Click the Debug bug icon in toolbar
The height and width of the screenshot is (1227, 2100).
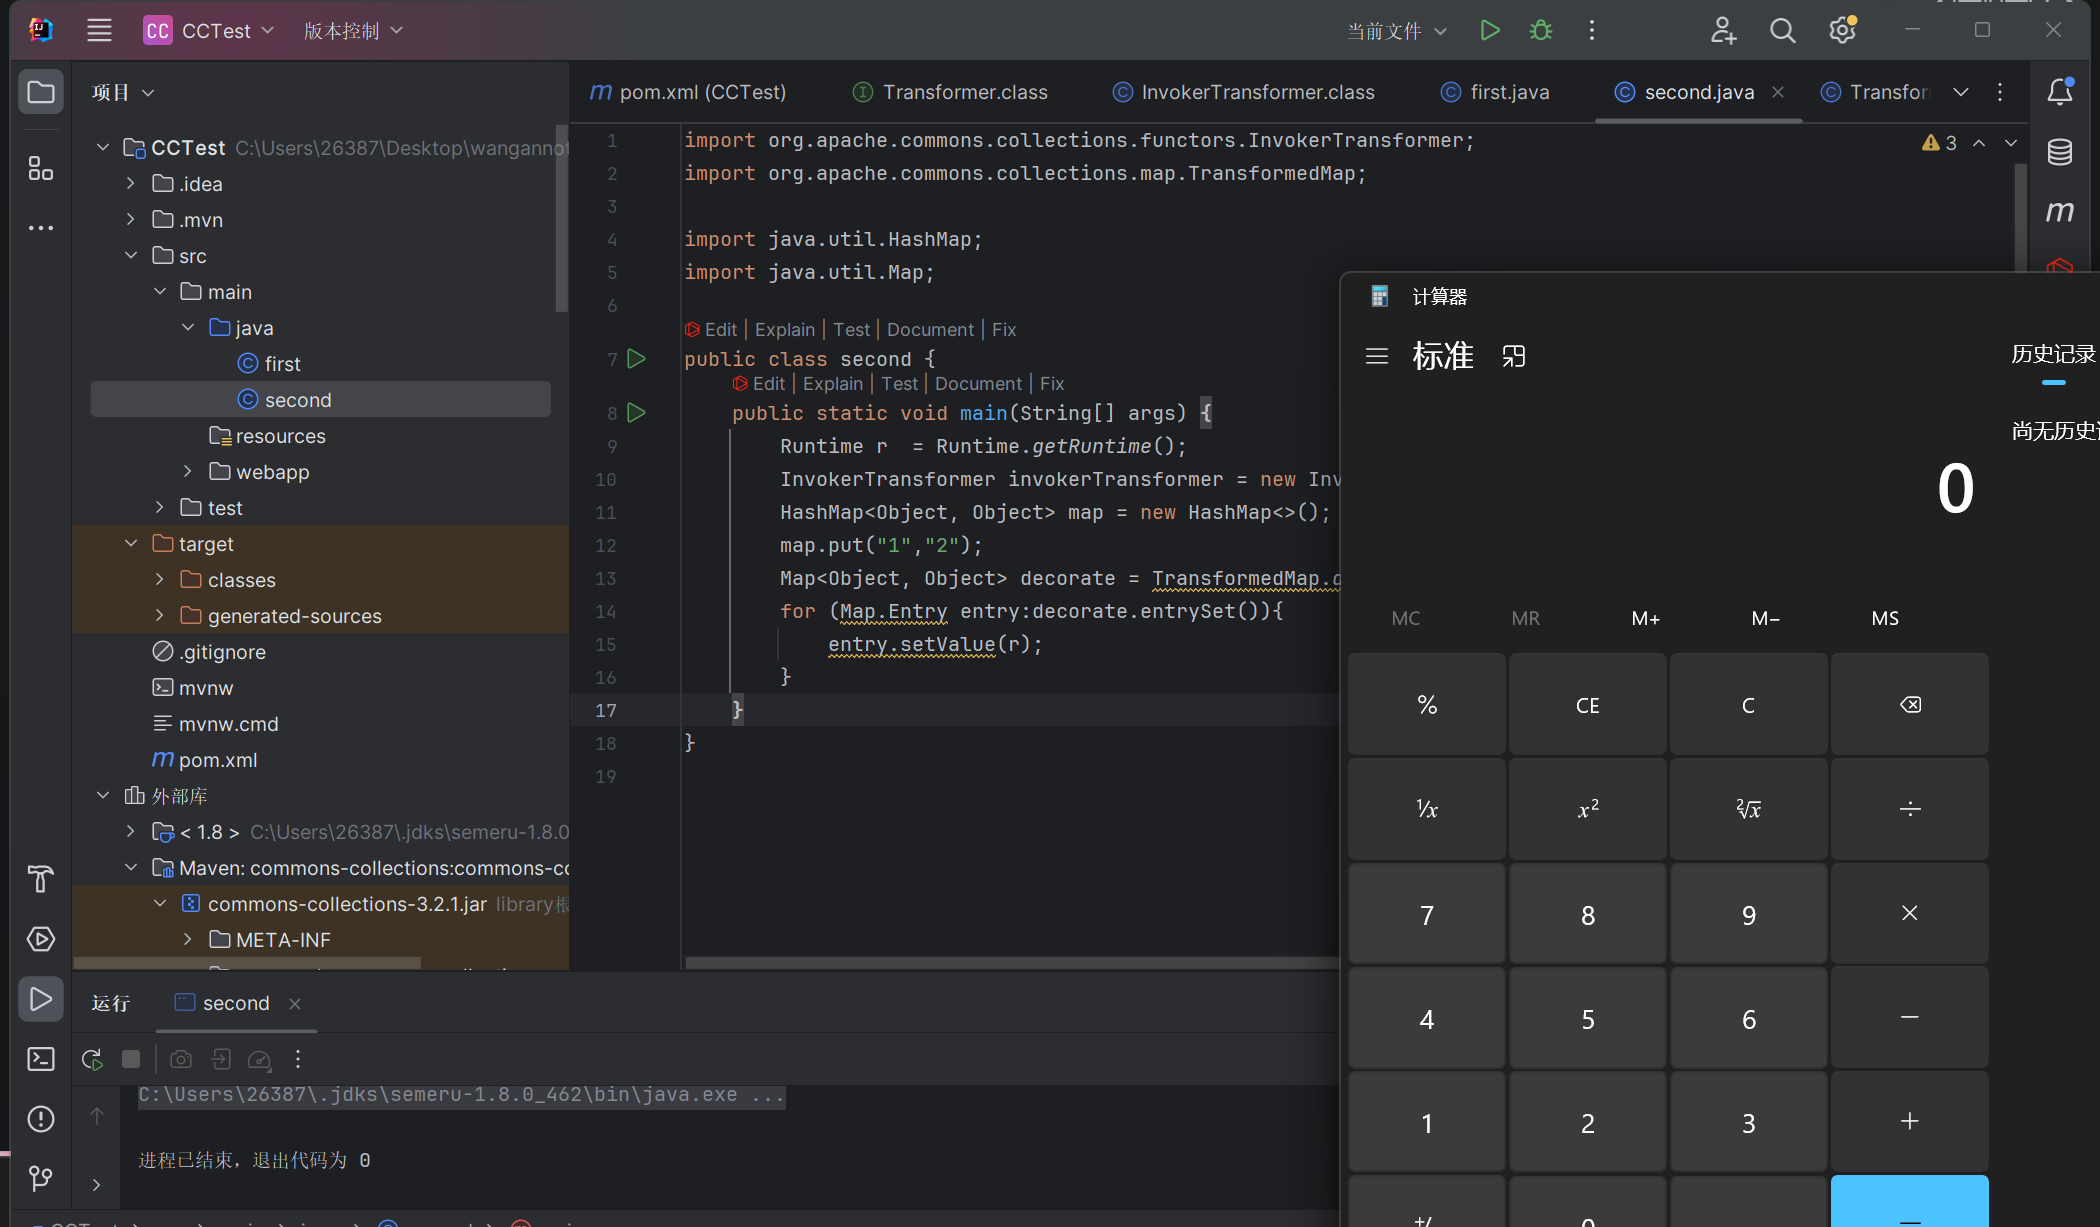[1541, 31]
